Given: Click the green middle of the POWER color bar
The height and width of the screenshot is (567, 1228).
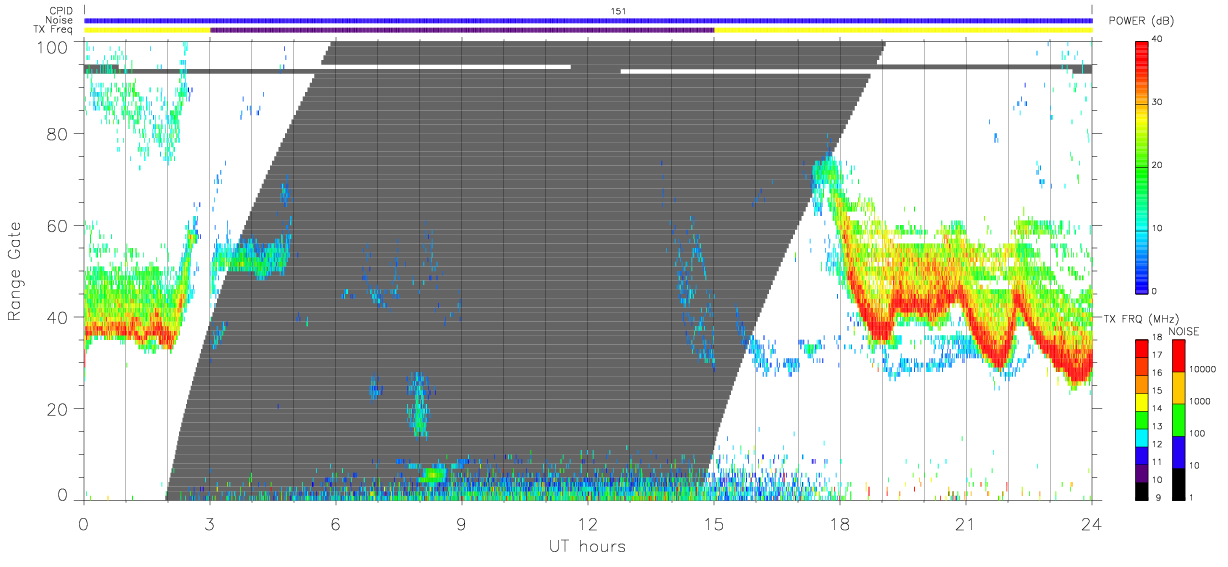Looking at the screenshot, I should [x=1141, y=165].
